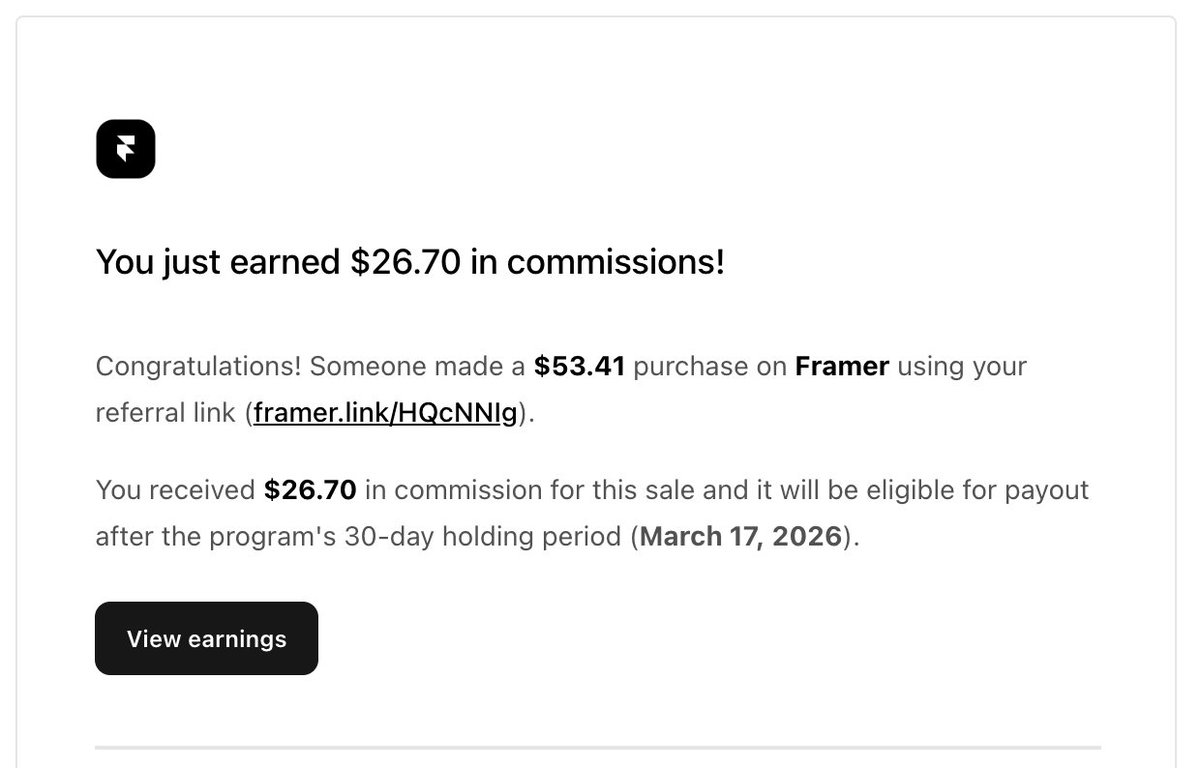The width and height of the screenshot is (1200, 768).
Task: Follow the framer.link/HQcNNlg referral link
Action: [x=385, y=413]
